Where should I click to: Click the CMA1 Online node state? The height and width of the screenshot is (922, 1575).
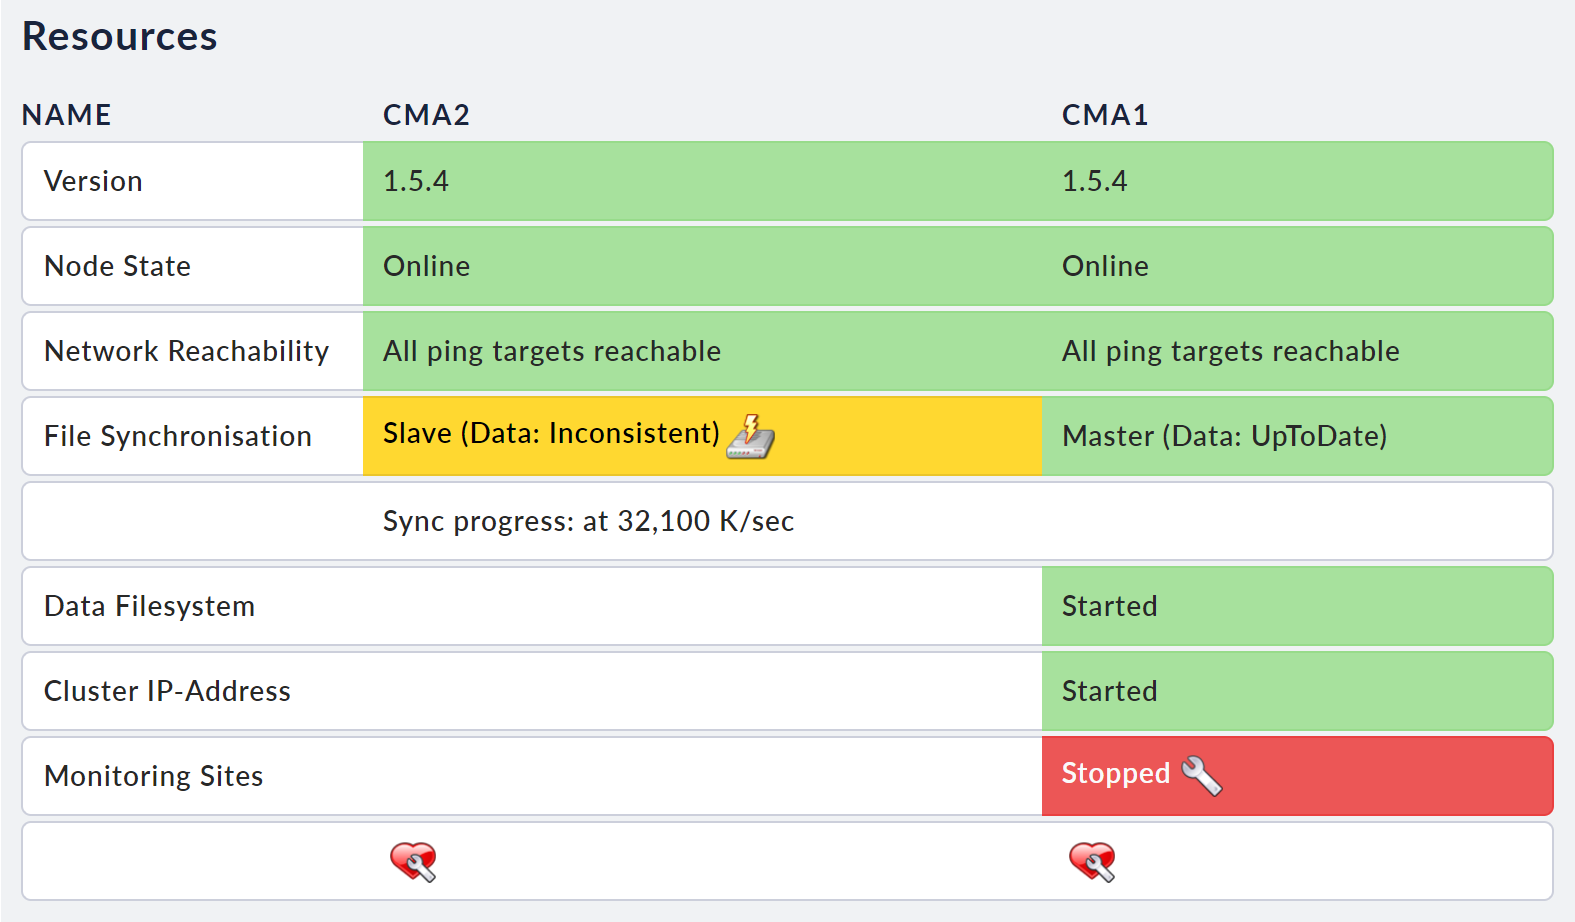coord(1105,266)
